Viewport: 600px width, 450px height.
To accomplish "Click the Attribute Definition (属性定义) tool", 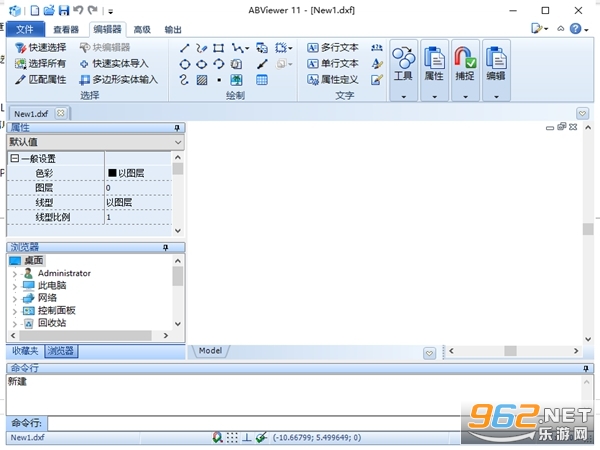I will coord(333,80).
